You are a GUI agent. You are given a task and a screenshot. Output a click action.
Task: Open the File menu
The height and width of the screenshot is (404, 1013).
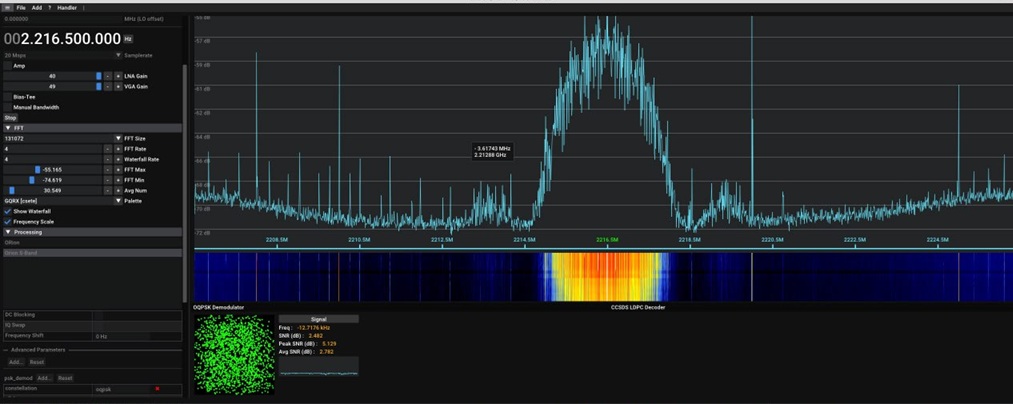click(21, 7)
